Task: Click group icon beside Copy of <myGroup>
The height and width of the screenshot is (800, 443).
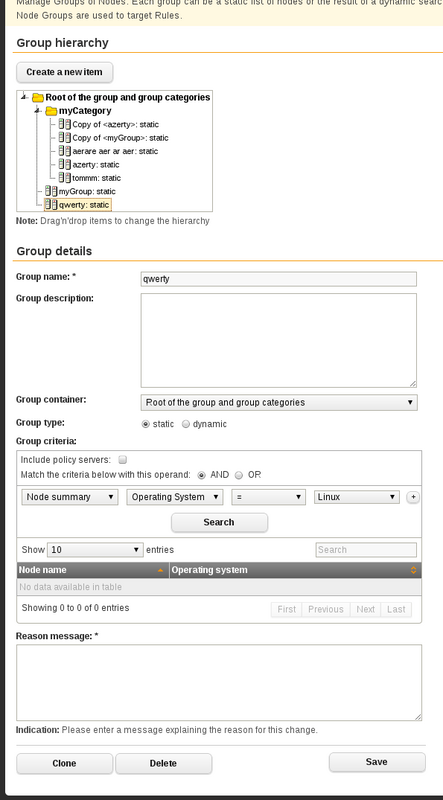Action: 65,138
